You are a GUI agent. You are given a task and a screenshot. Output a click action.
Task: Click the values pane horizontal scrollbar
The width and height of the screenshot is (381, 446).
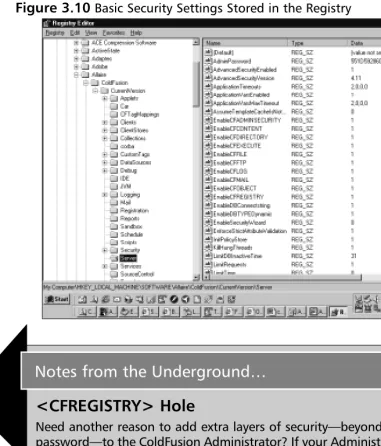point(286,277)
